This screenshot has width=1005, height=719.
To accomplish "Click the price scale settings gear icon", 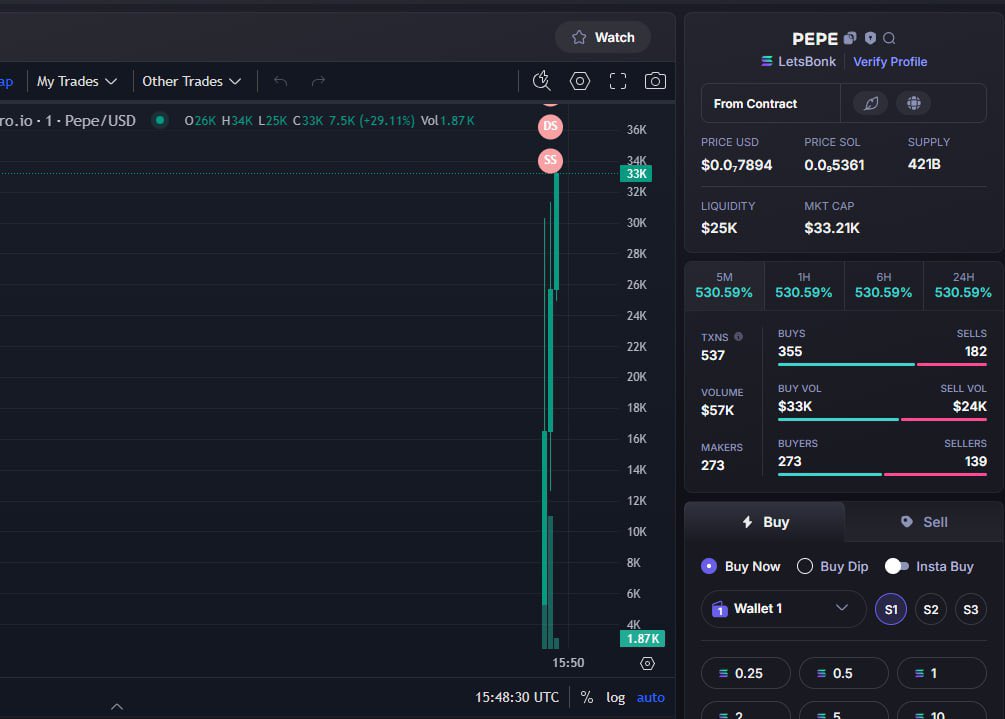I will (647, 663).
